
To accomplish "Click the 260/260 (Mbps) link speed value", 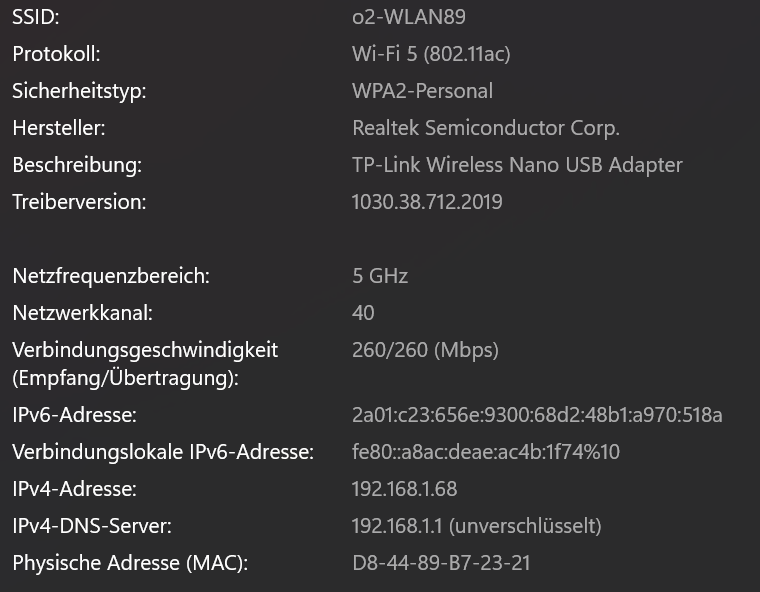I will (x=425, y=350).
